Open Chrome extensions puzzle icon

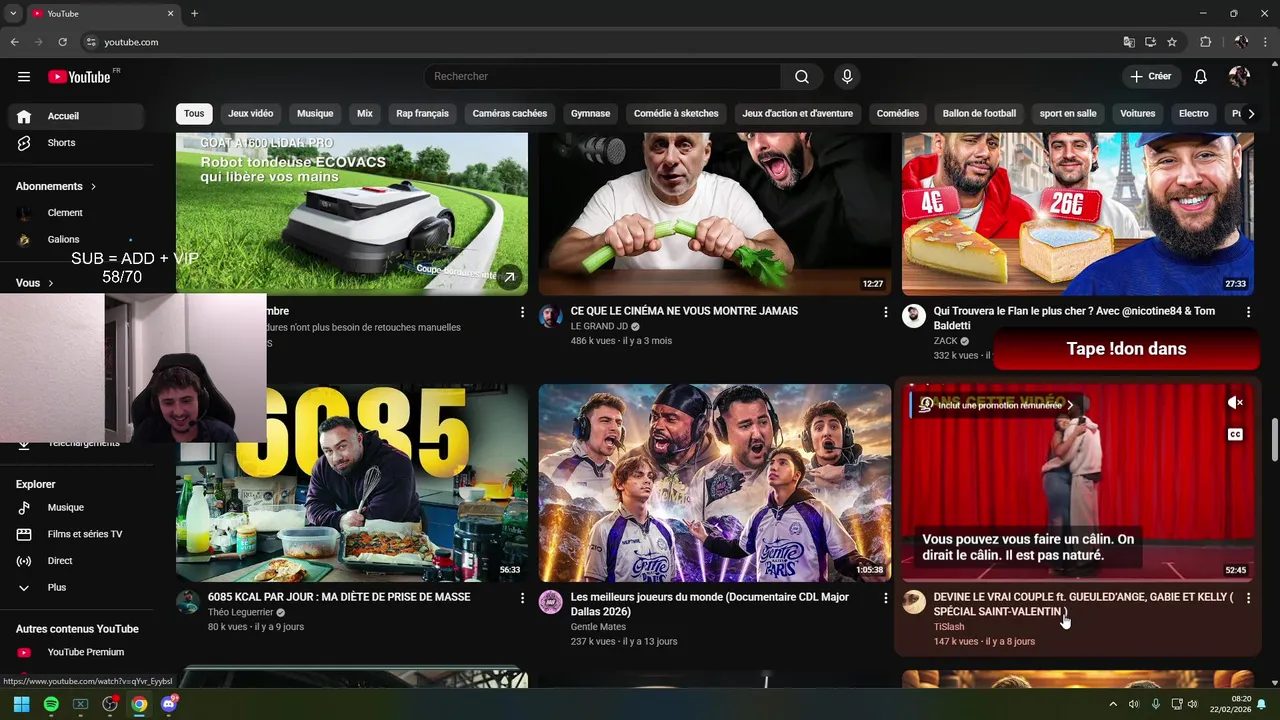1205,42
